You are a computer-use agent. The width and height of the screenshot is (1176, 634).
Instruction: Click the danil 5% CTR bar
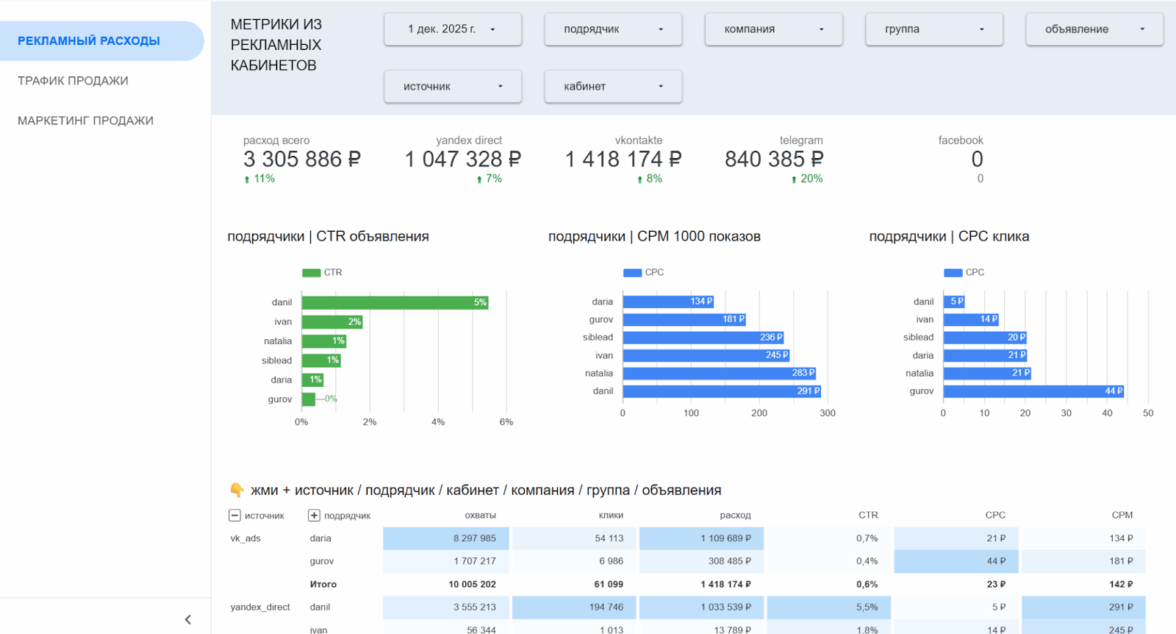(394, 302)
